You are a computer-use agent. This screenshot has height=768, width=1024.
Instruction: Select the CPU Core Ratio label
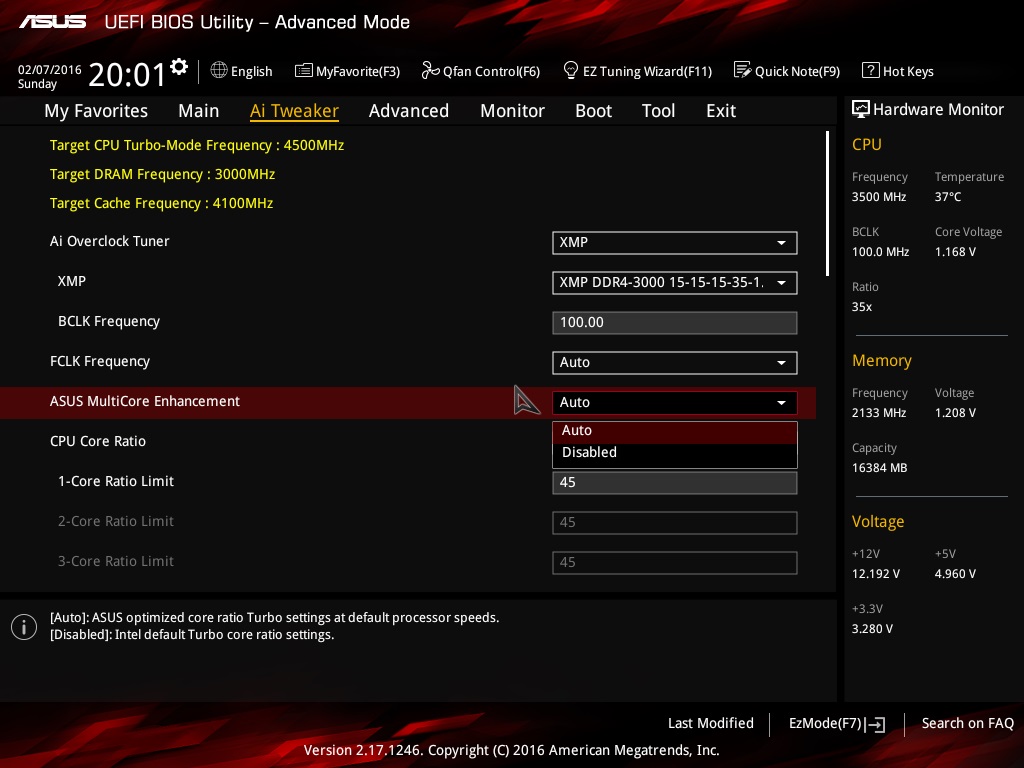pos(98,441)
